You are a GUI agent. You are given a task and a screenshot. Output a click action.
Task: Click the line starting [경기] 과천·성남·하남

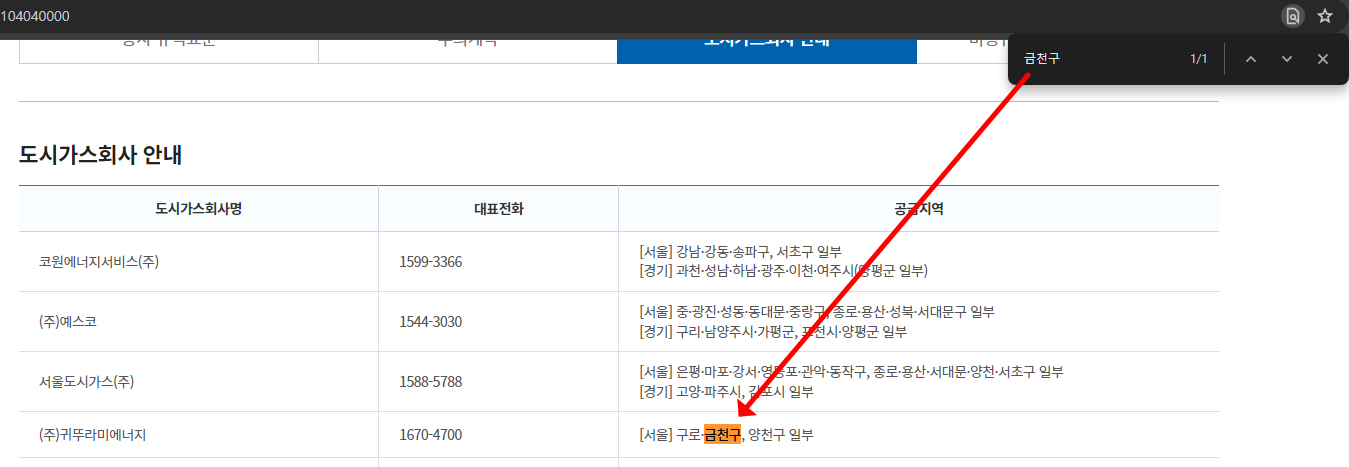click(784, 271)
